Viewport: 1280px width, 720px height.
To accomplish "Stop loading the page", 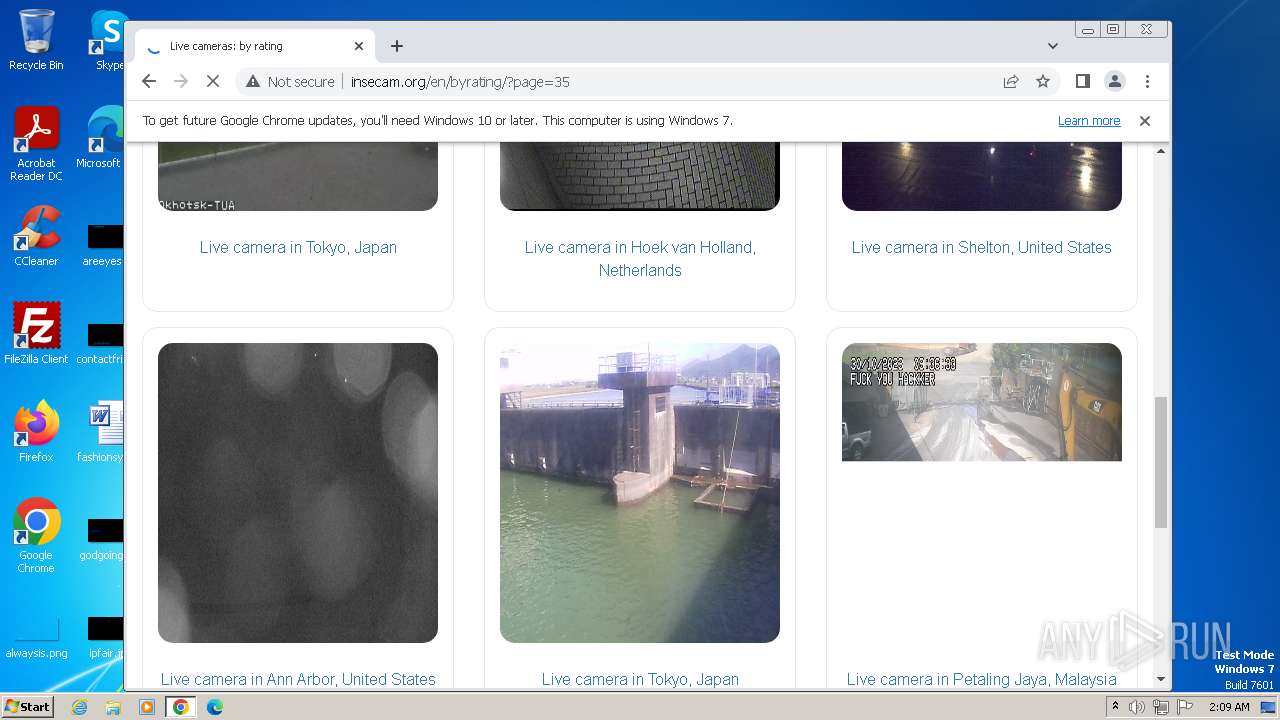I will coord(213,81).
